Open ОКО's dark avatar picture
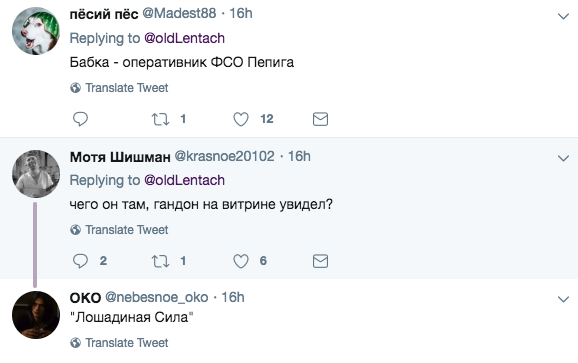 36,315
